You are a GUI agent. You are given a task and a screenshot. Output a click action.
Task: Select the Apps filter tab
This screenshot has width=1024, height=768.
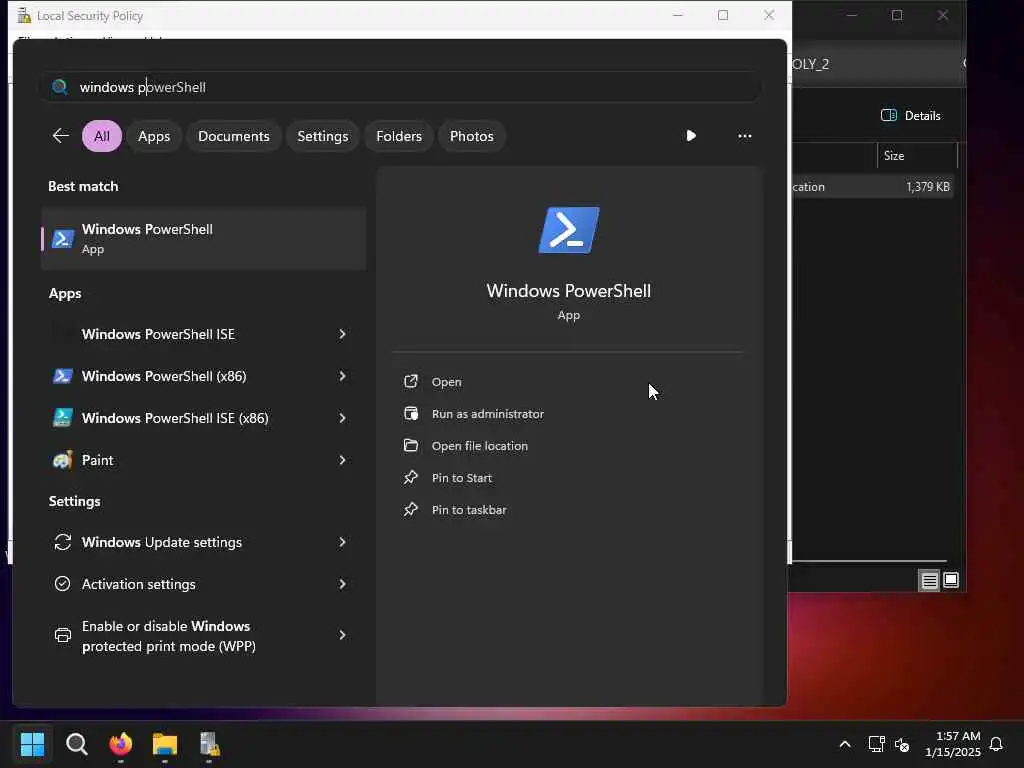click(x=154, y=136)
